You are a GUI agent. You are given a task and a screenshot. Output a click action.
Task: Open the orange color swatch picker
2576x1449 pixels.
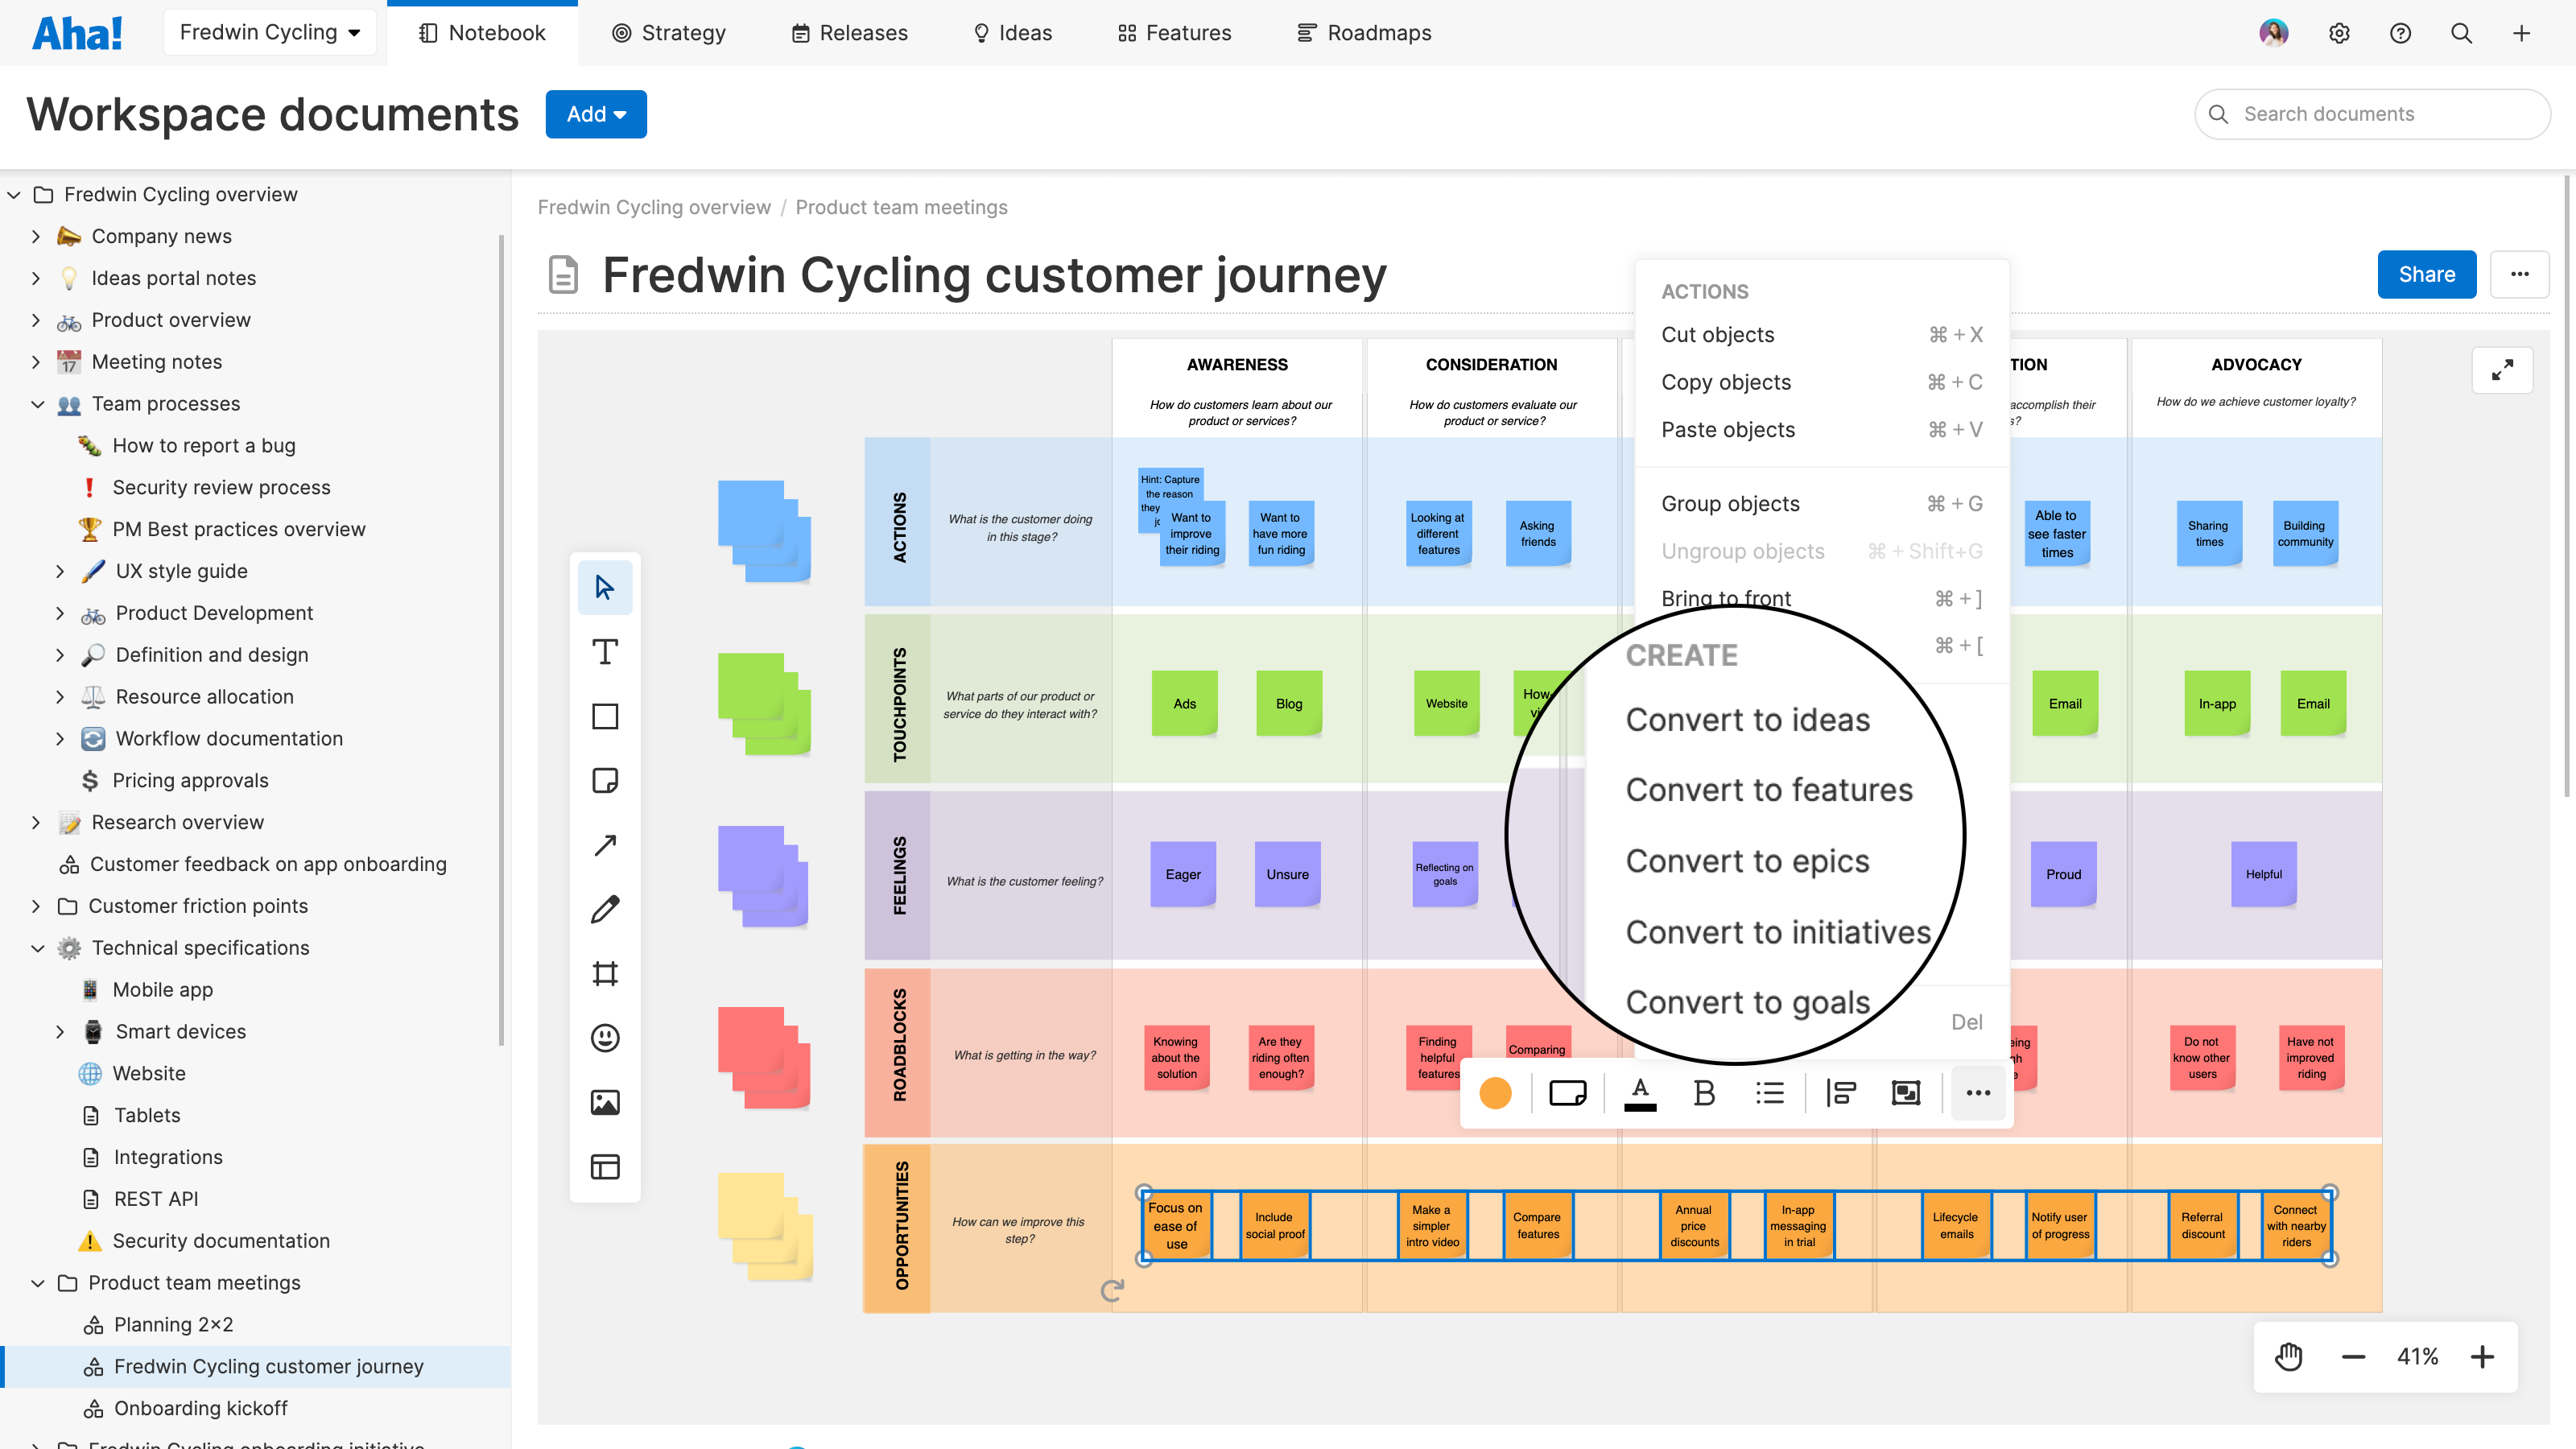pyautogui.click(x=1495, y=1092)
